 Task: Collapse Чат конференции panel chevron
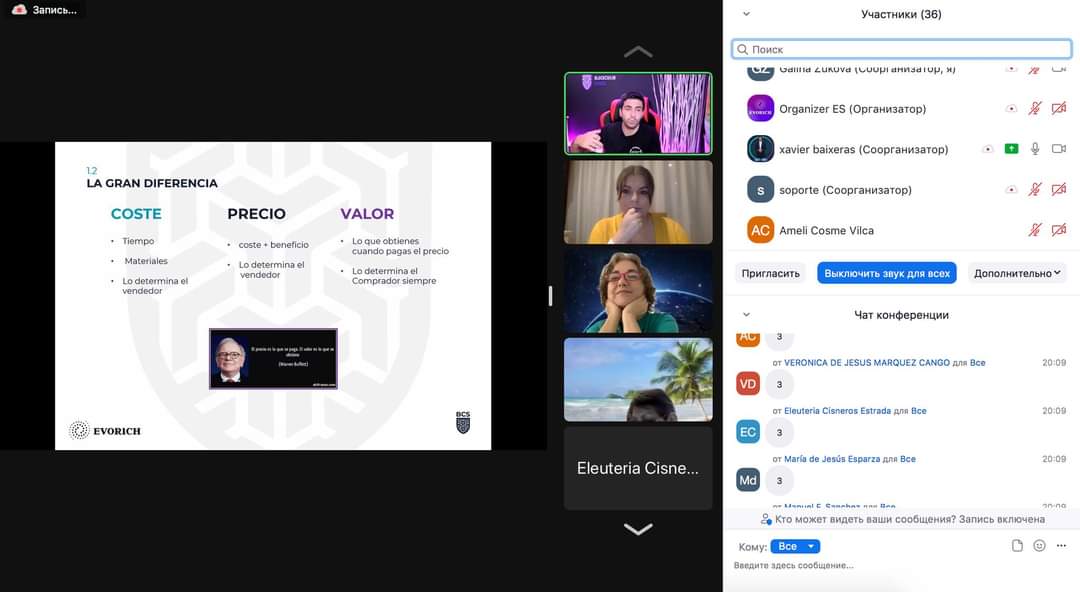(746, 314)
